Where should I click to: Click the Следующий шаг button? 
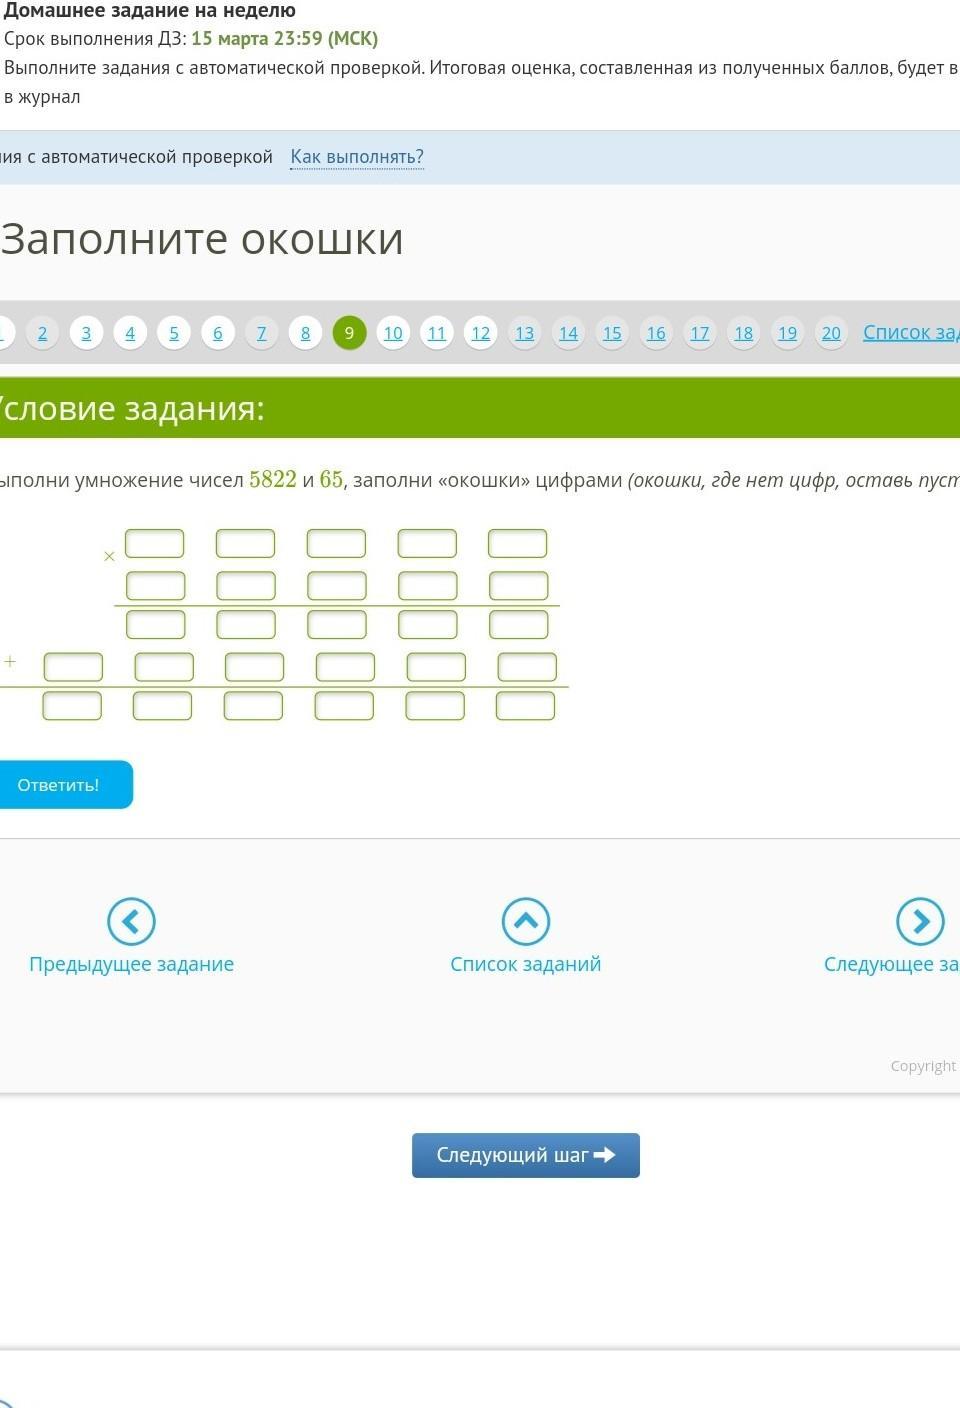pos(526,1155)
